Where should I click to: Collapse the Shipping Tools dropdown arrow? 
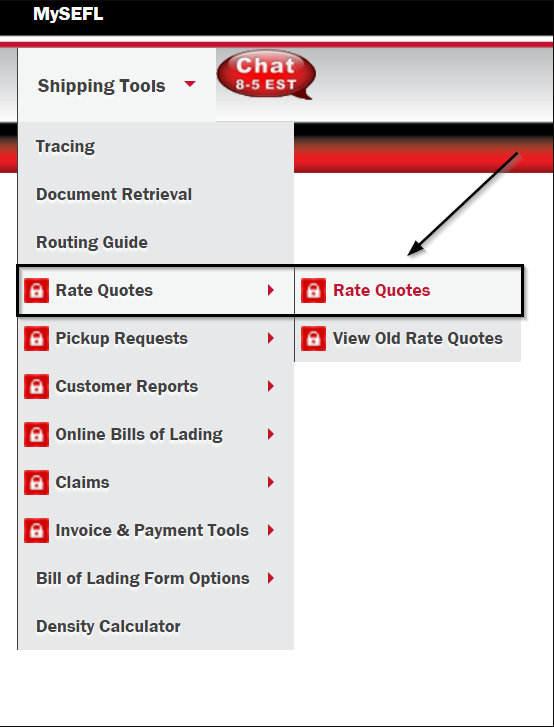pyautogui.click(x=190, y=84)
